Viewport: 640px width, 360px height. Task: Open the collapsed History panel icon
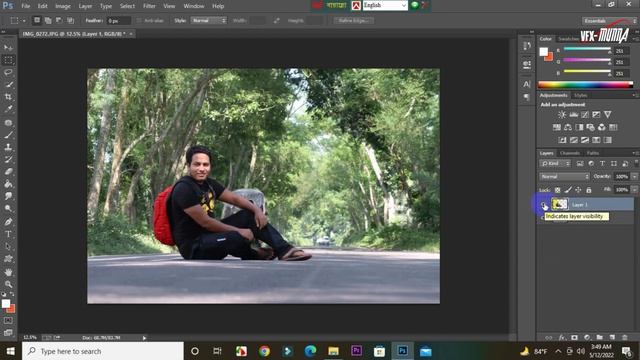[x=527, y=46]
